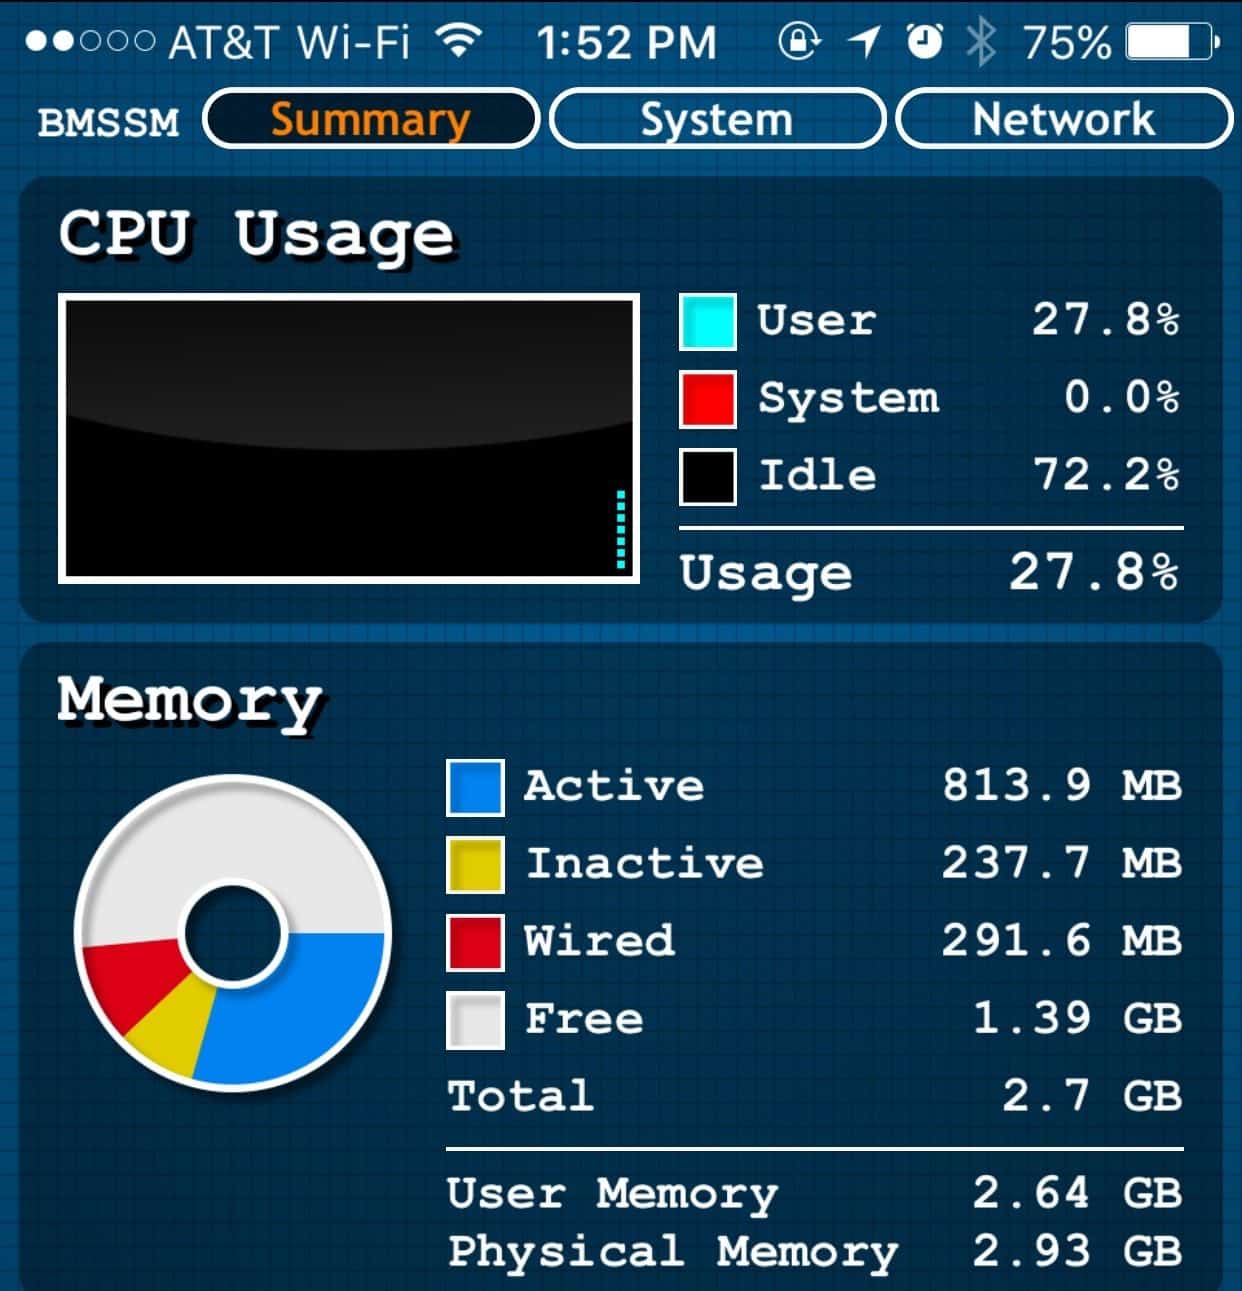
Task: Tap the CPU usage history graph
Action: pyautogui.click(x=349, y=438)
